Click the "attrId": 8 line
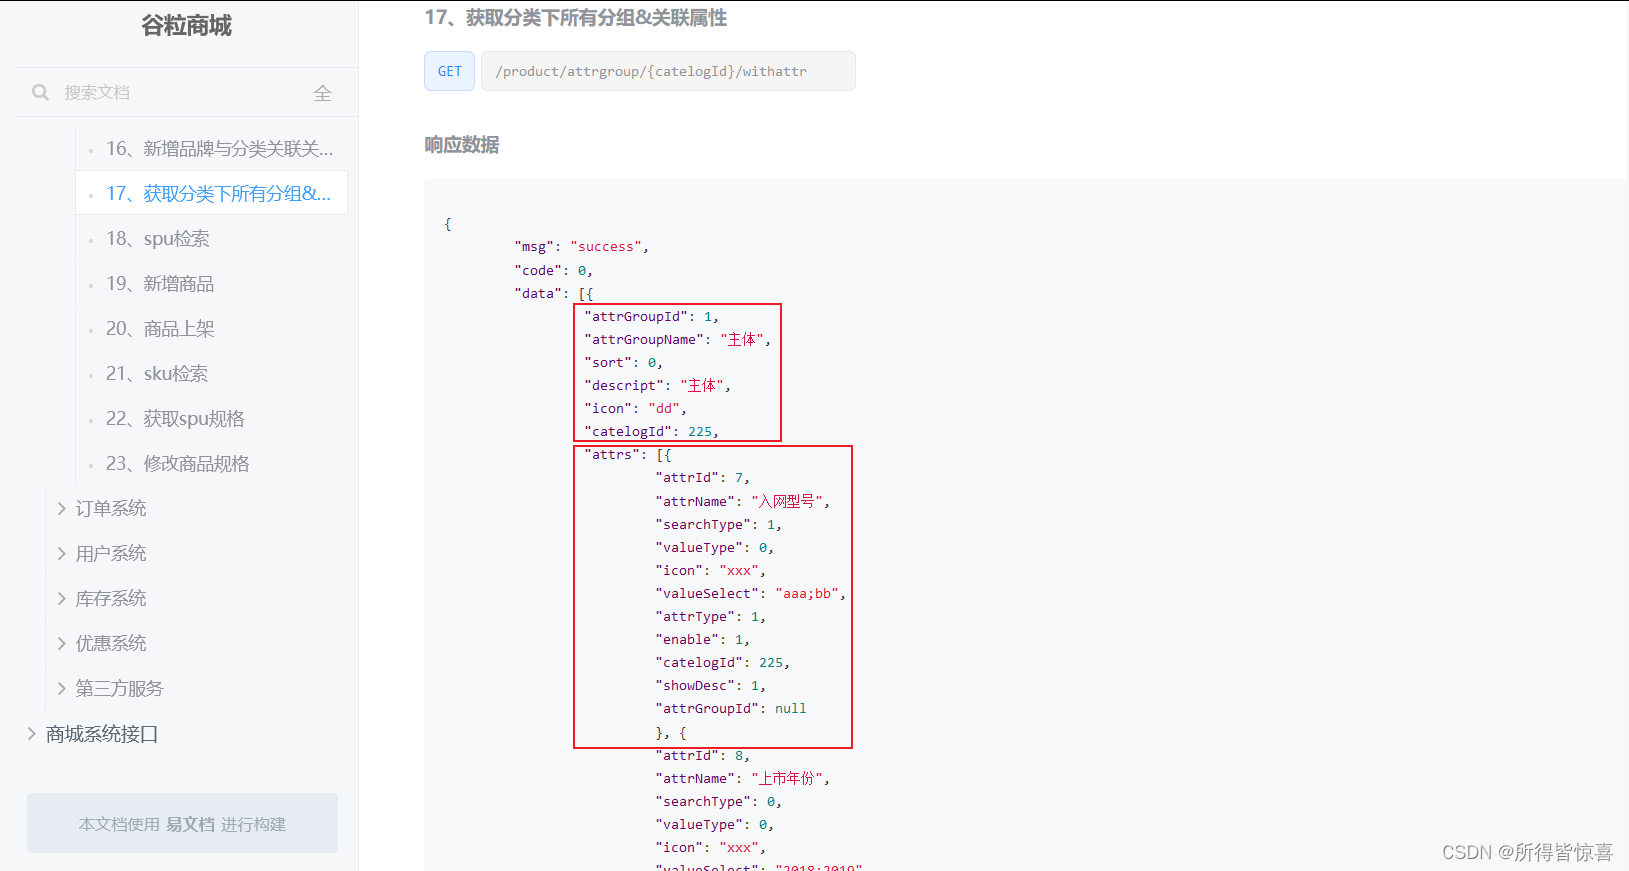 [x=703, y=756]
